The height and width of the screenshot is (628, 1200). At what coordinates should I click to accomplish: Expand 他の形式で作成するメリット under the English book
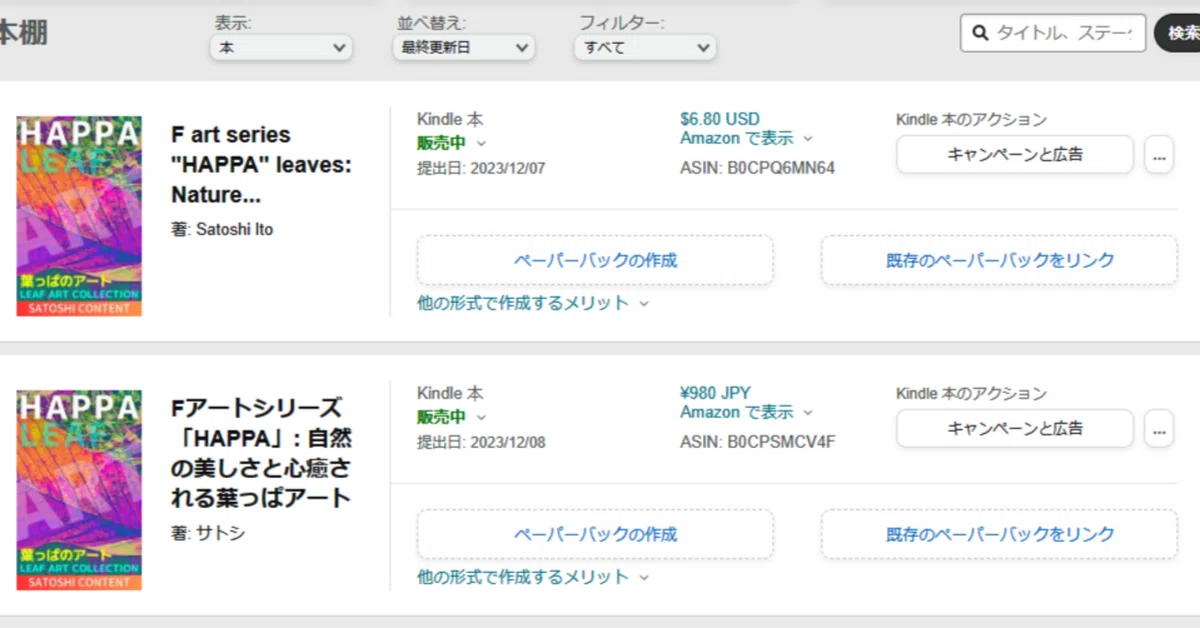pos(533,303)
